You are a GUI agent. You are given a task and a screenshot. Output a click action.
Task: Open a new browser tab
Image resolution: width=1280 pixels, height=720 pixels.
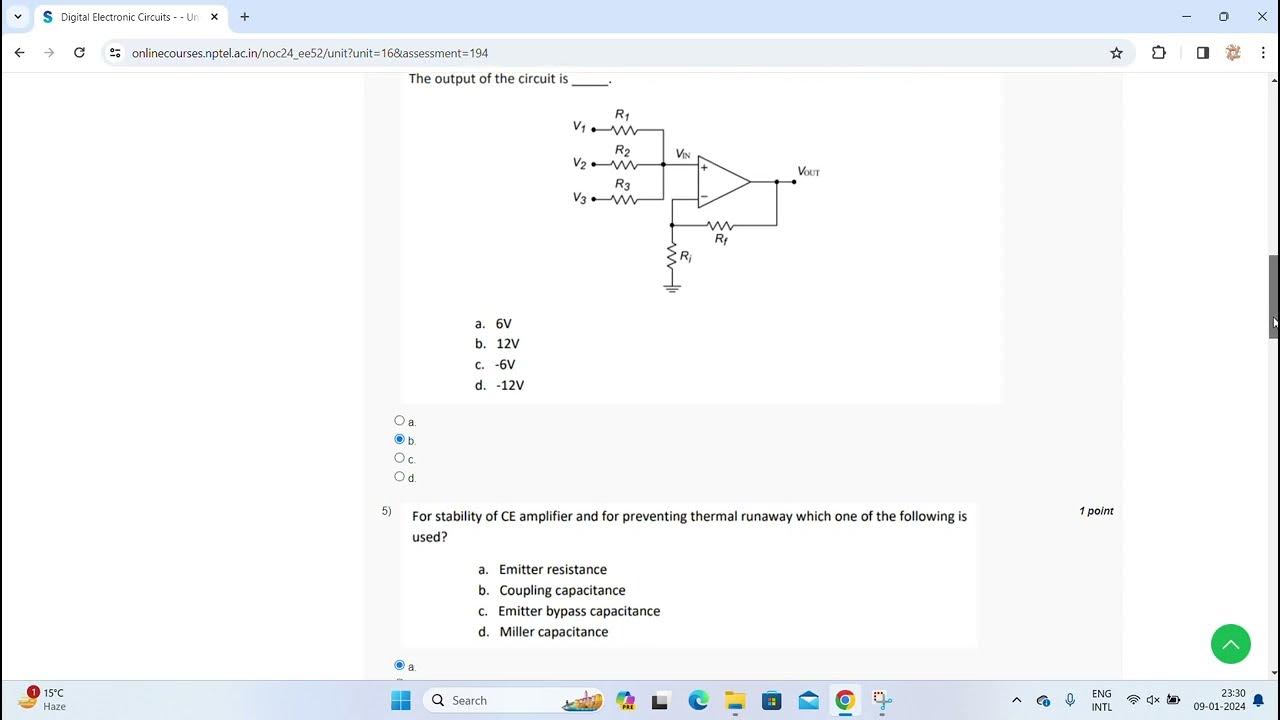(245, 17)
